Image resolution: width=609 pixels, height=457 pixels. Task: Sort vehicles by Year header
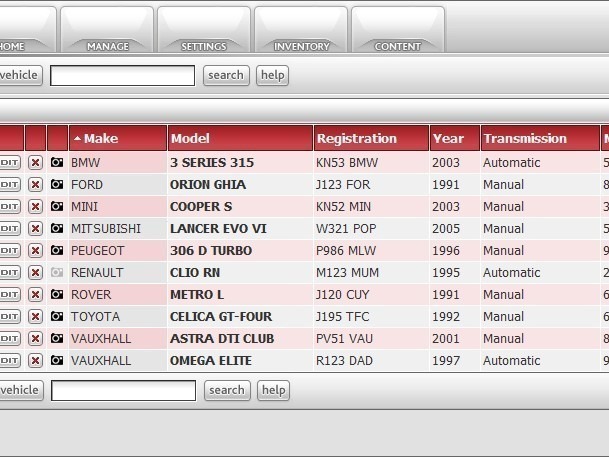tap(449, 139)
